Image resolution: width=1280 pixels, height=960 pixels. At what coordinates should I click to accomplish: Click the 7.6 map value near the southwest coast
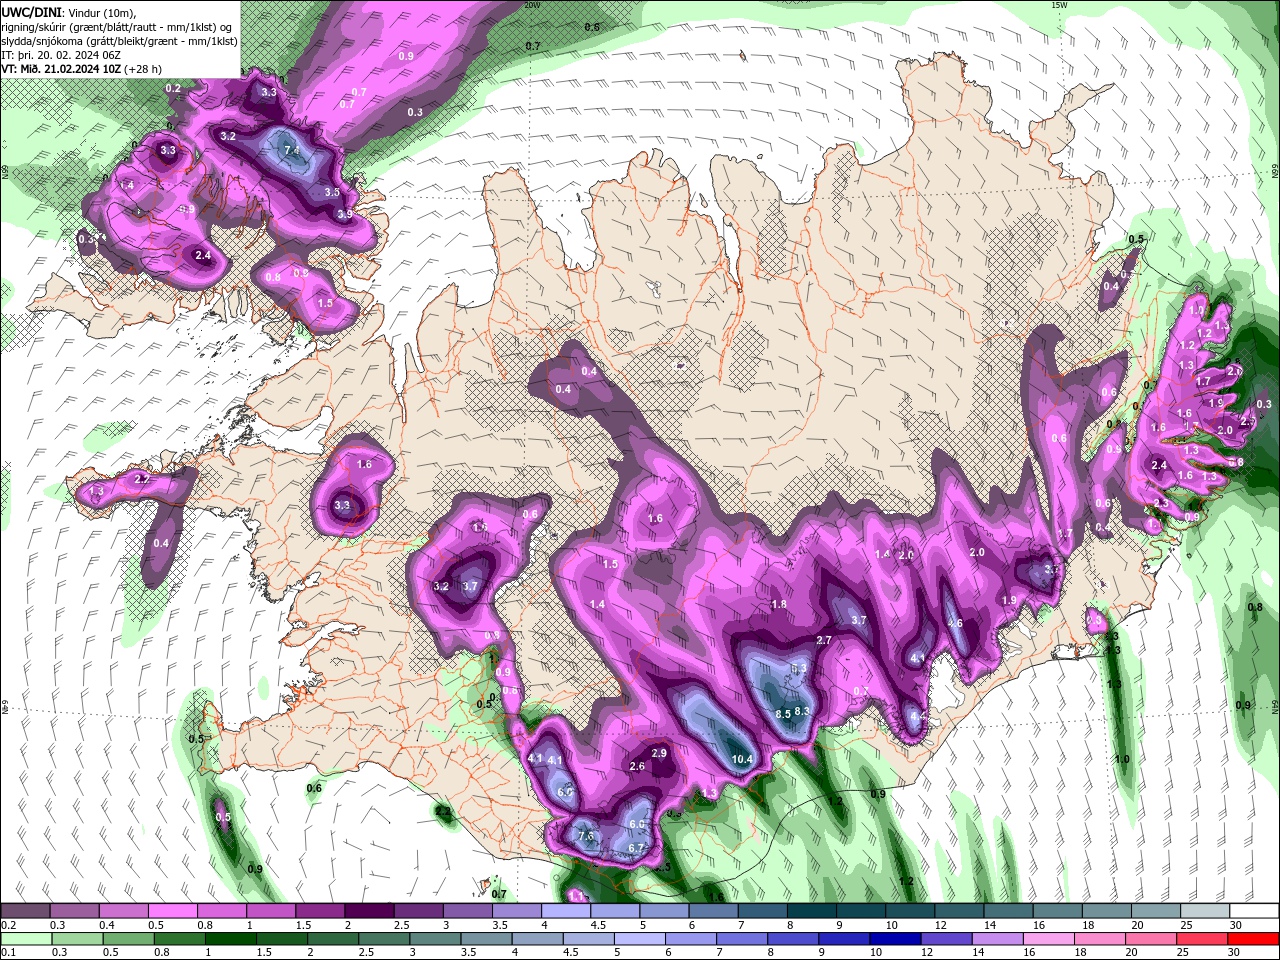[x=586, y=836]
